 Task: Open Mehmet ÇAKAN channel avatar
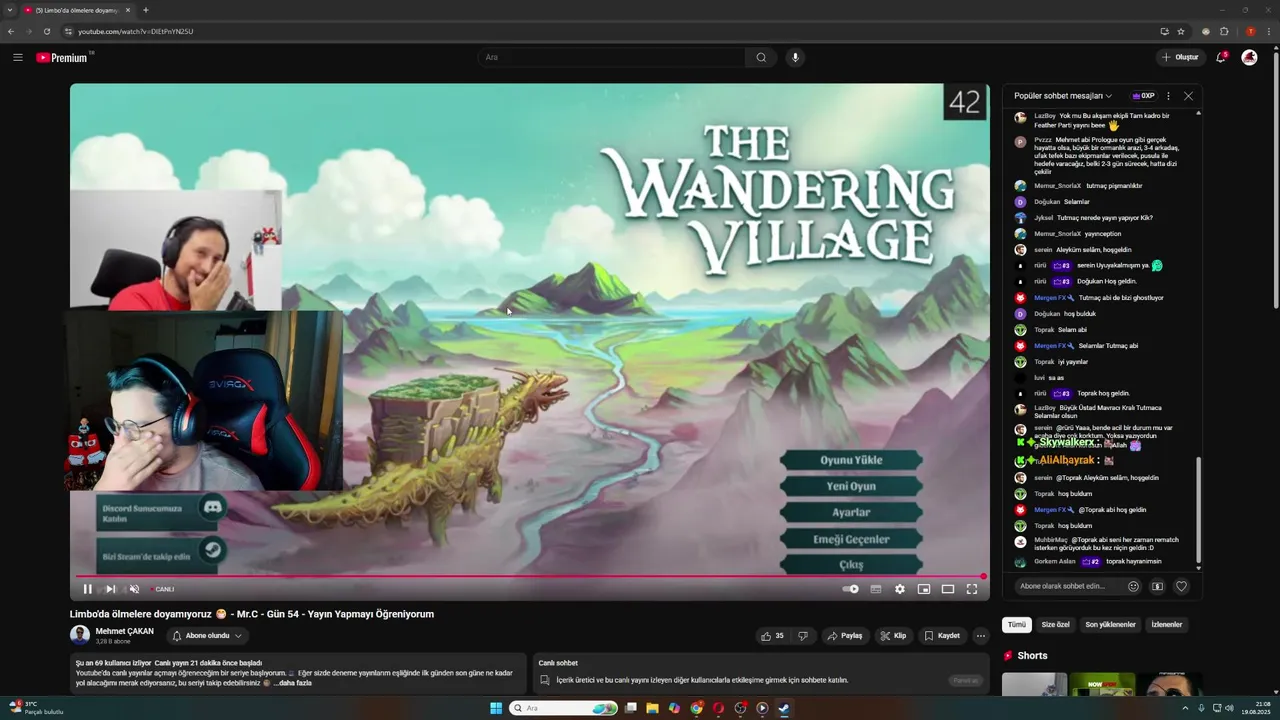pos(80,635)
